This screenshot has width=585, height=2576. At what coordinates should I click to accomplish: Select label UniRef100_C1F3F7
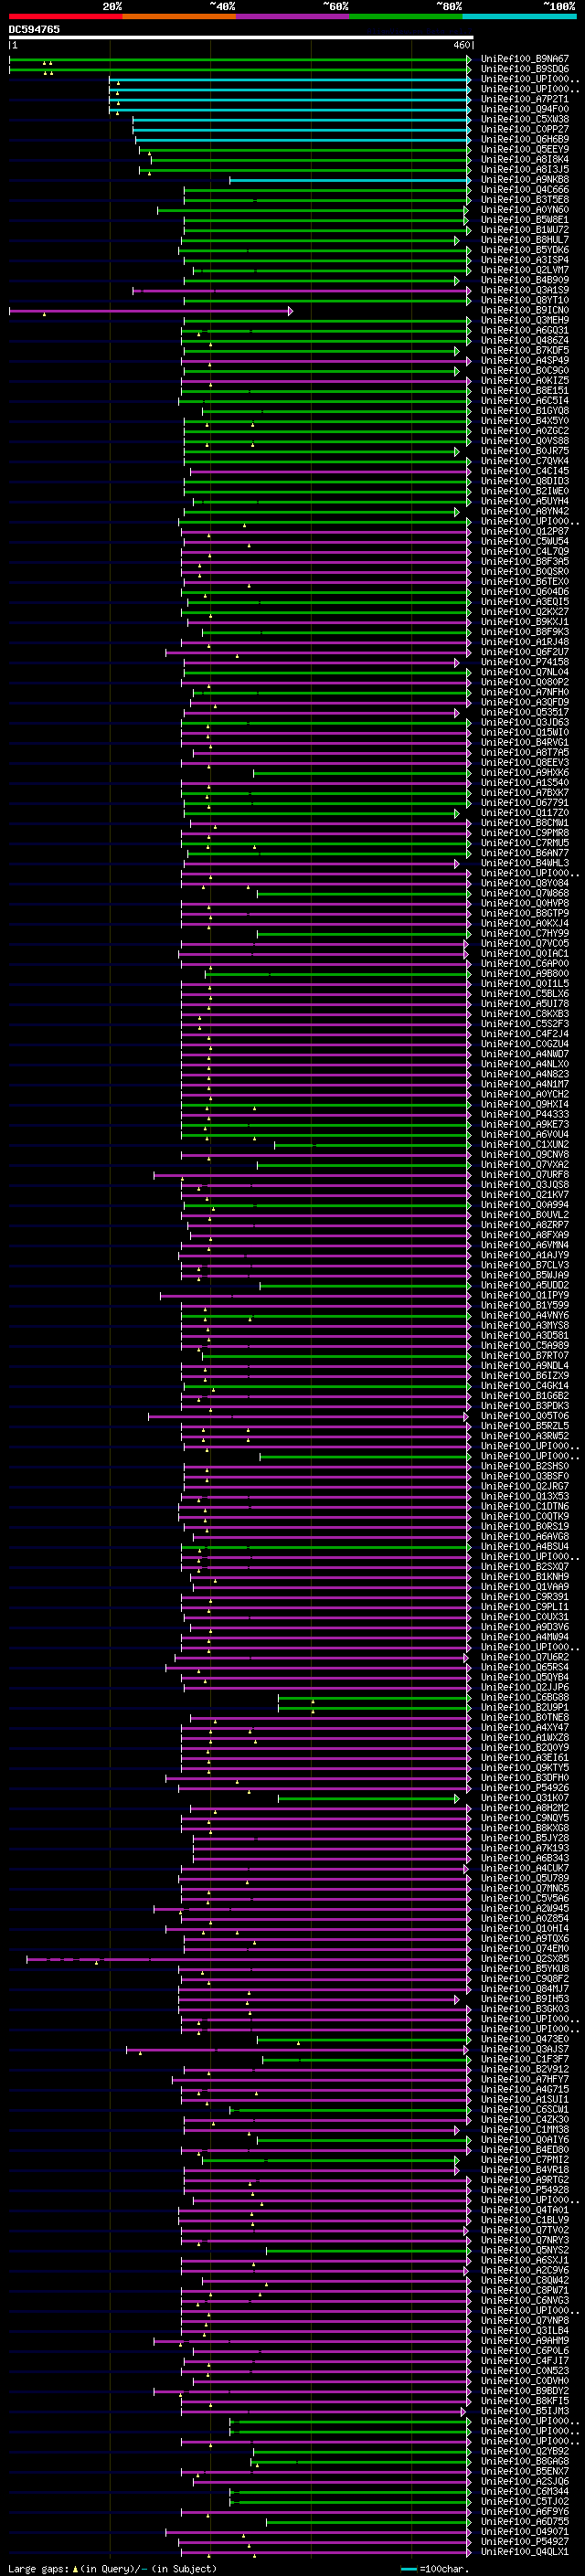[524, 2058]
